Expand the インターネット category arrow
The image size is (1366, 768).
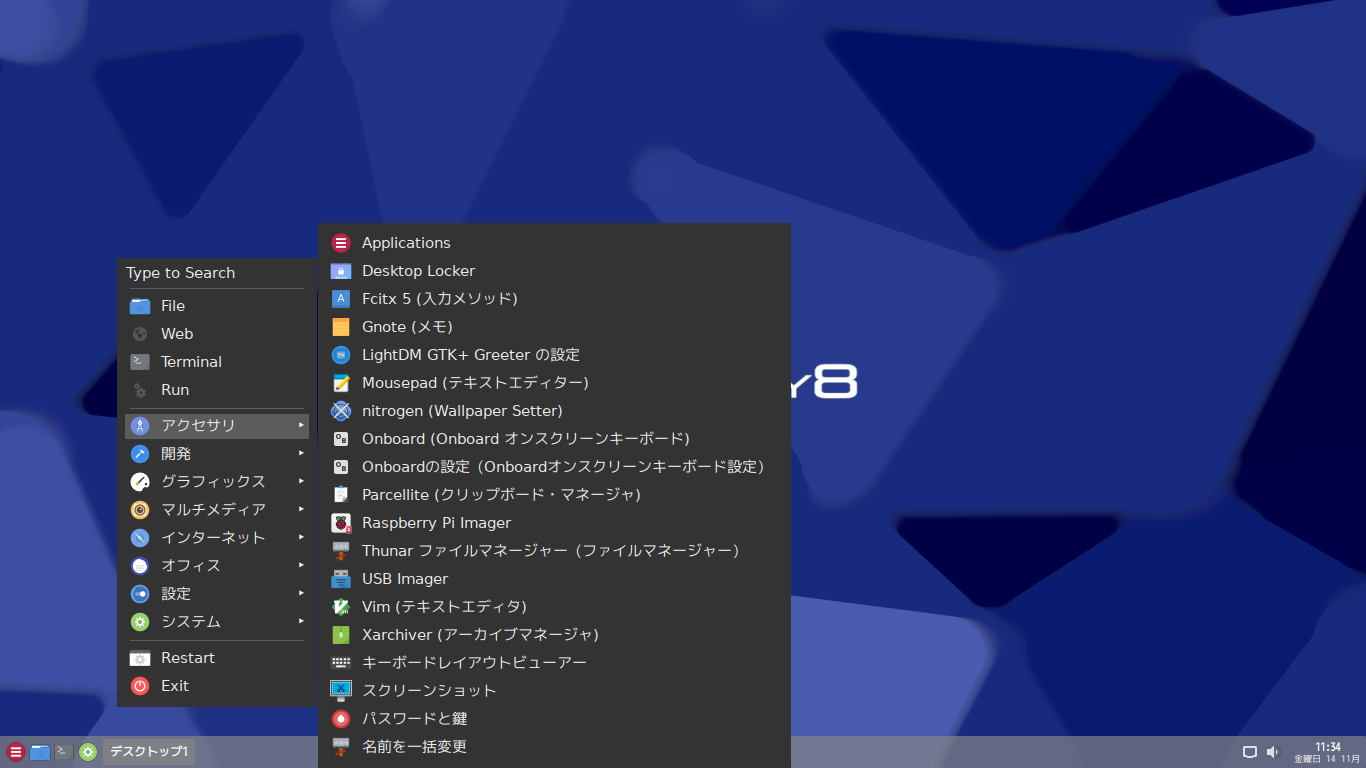pos(301,537)
